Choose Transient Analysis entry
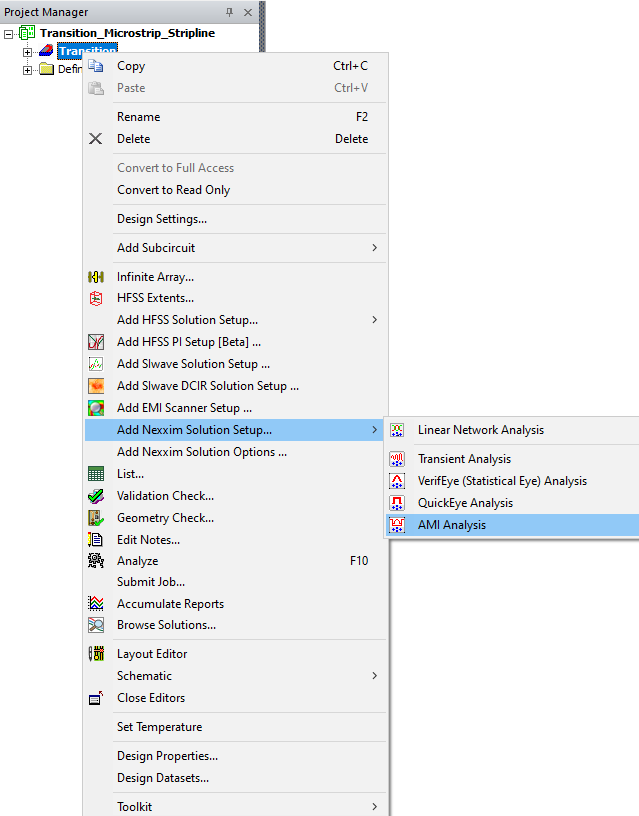This screenshot has height=816, width=639. 513,459
